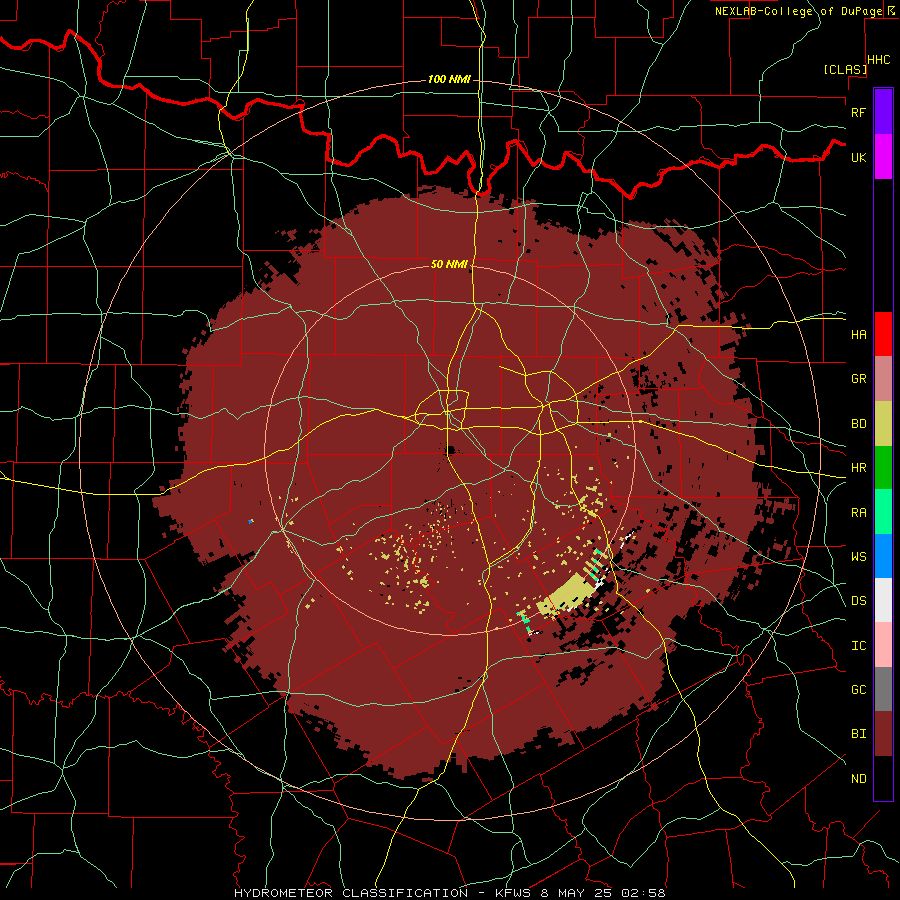The width and height of the screenshot is (900, 900).
Task: Click the light pink IC legend swatch
Action: (883, 645)
